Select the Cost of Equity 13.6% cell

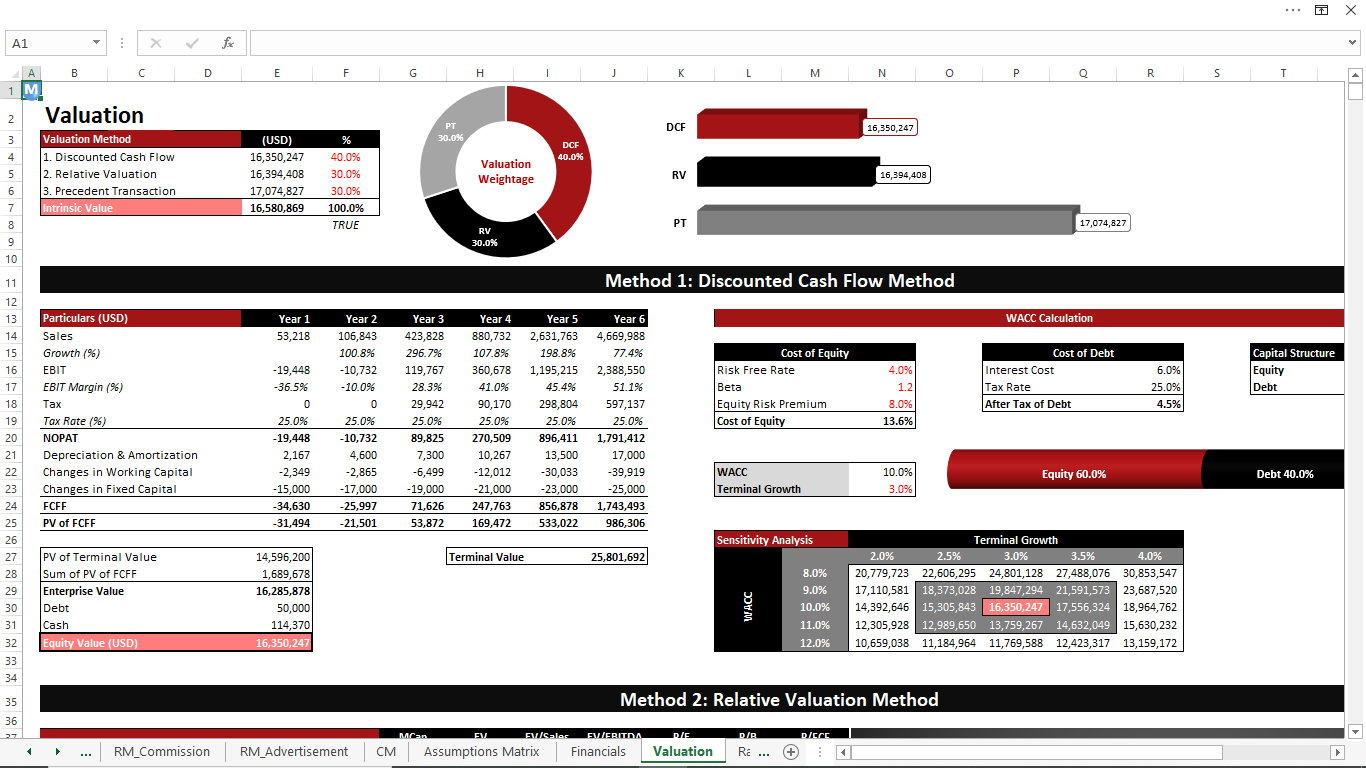882,421
